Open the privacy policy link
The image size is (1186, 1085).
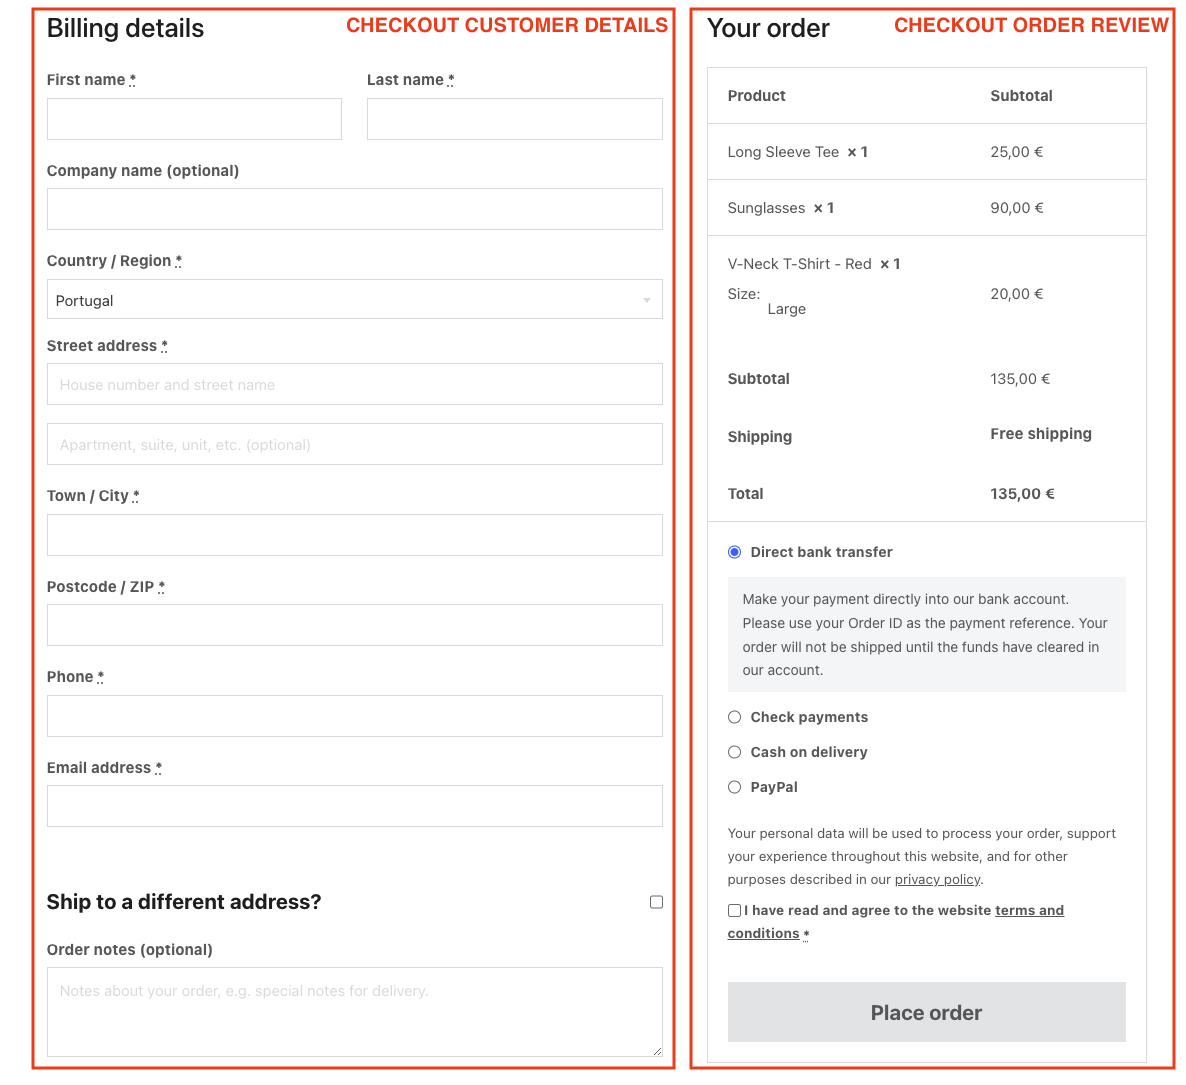[937, 880]
